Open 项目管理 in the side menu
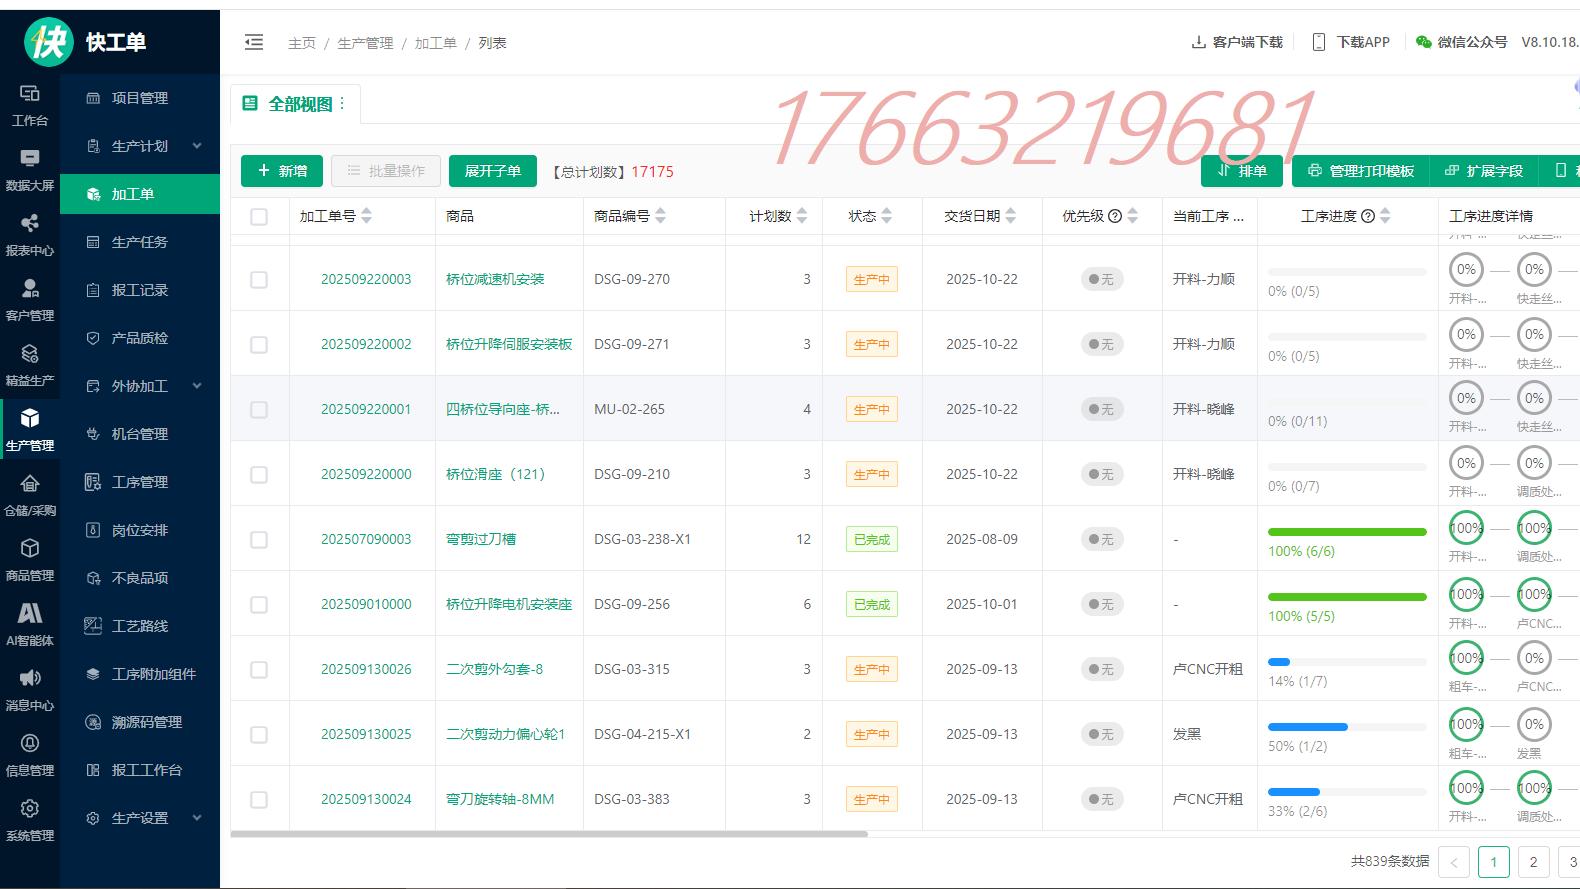 [140, 98]
